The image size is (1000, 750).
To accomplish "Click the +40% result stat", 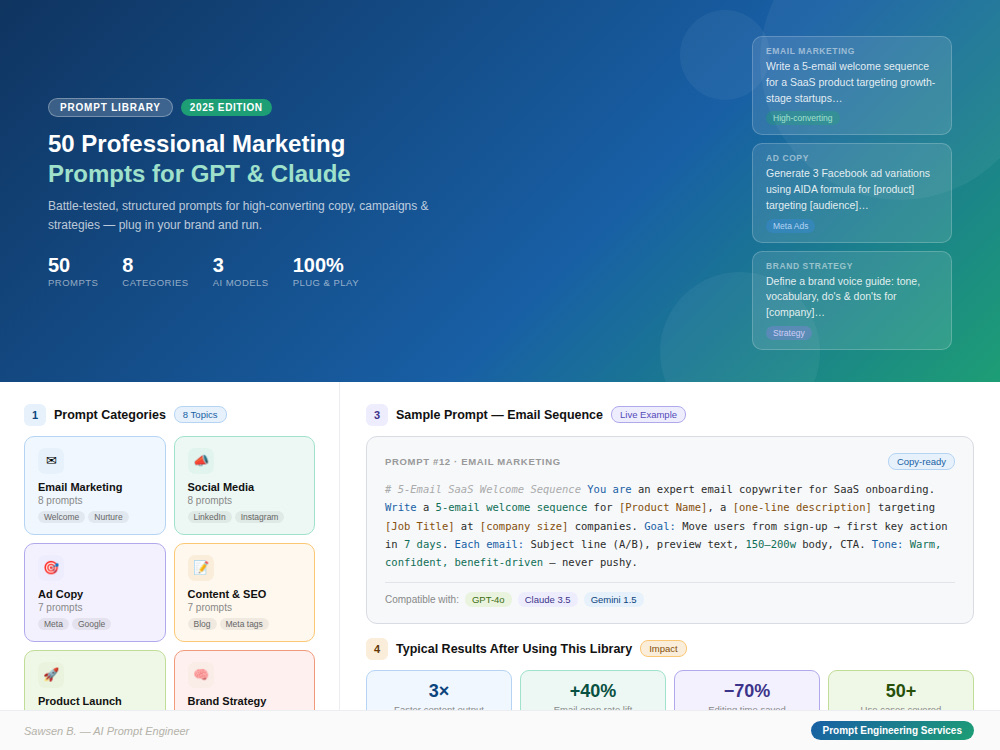I will (x=592, y=691).
